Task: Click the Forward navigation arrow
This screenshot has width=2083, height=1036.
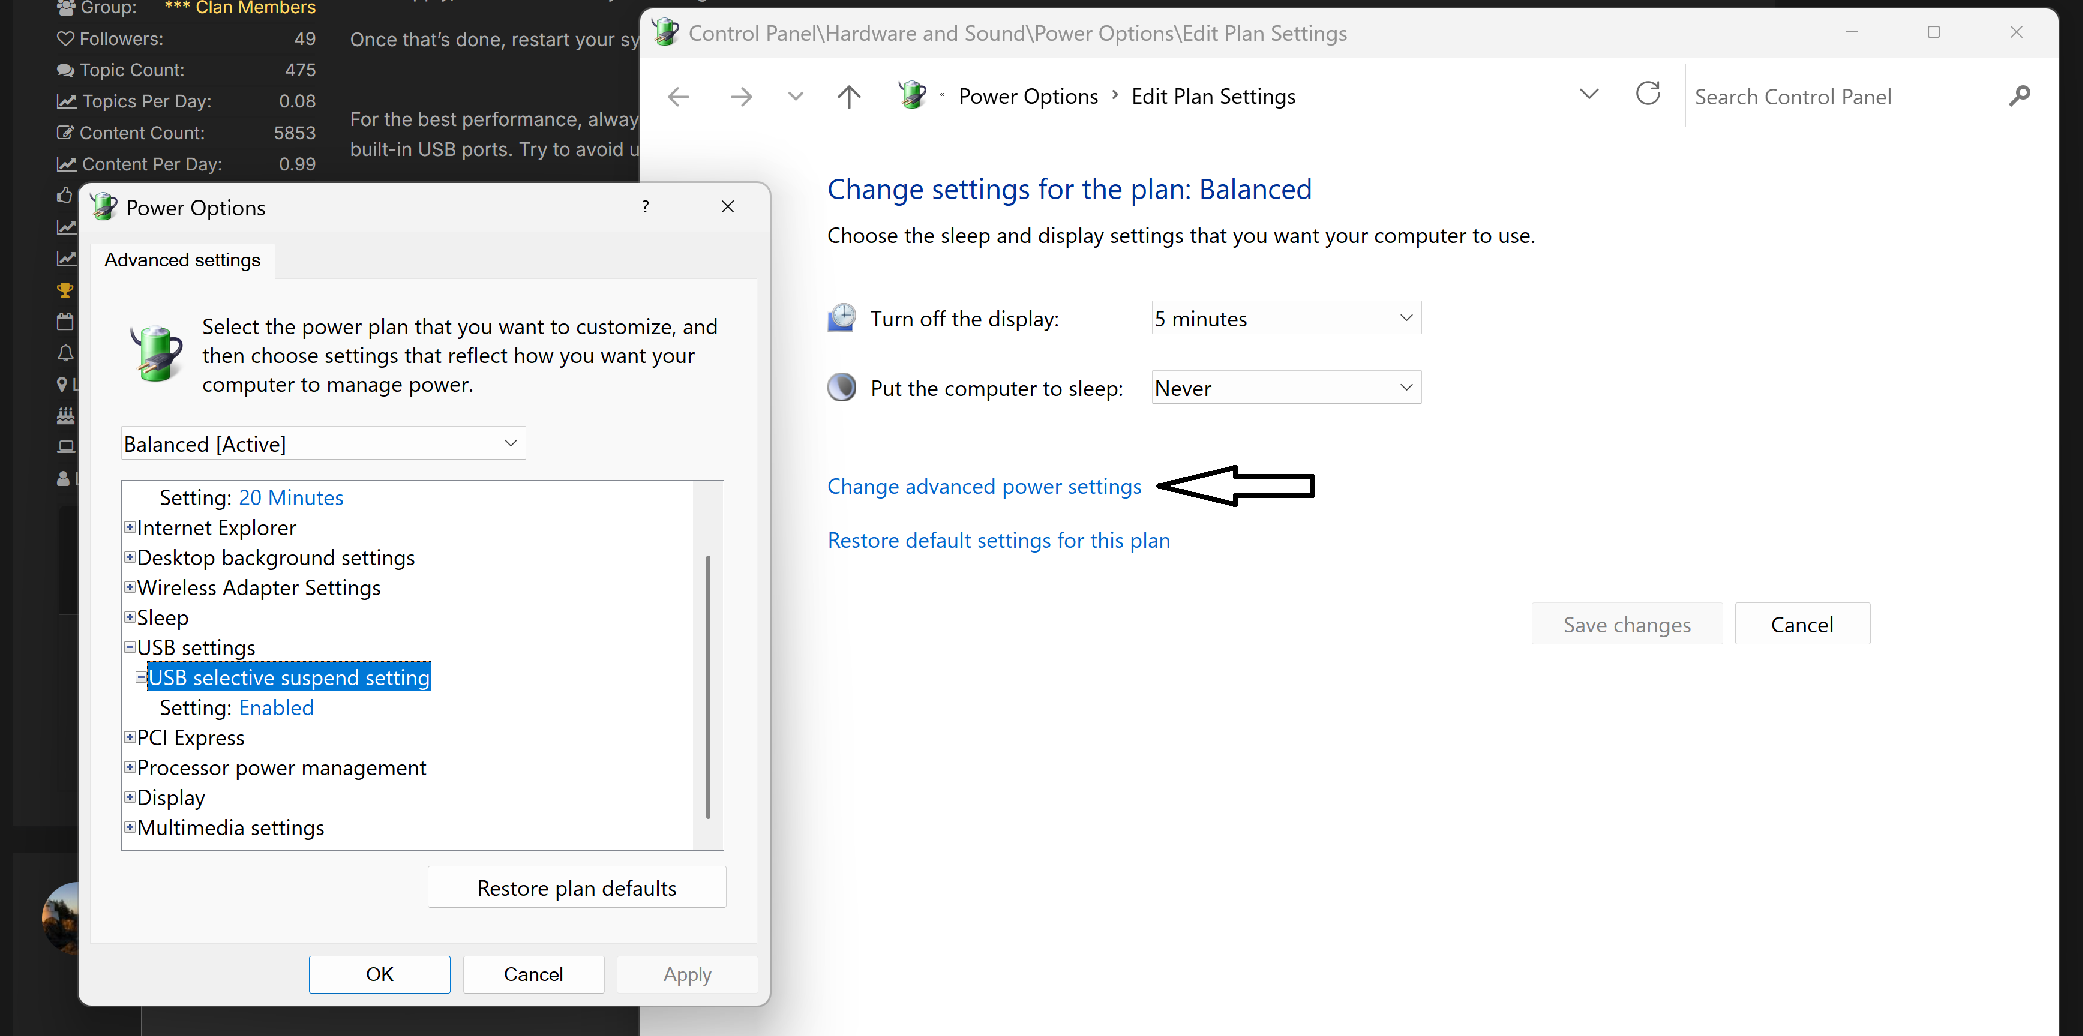Action: point(741,97)
